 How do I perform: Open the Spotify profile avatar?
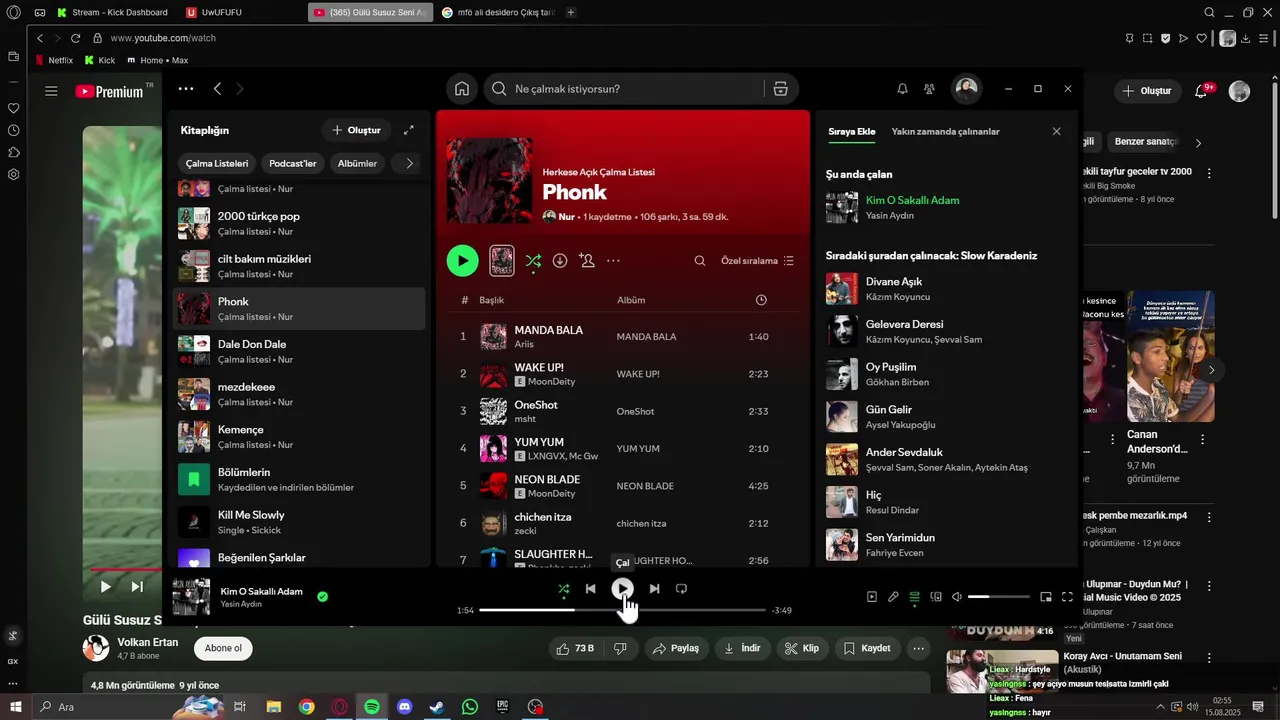pos(966,89)
